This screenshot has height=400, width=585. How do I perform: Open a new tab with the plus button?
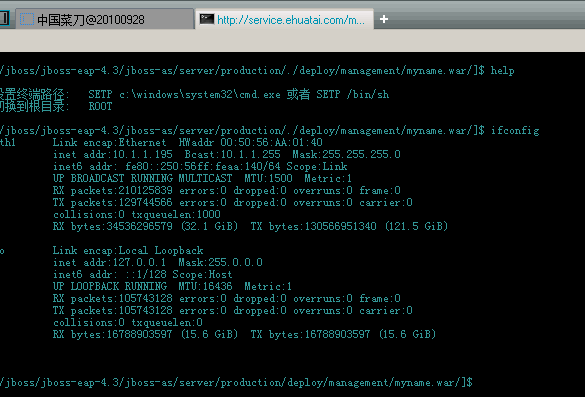pos(384,19)
